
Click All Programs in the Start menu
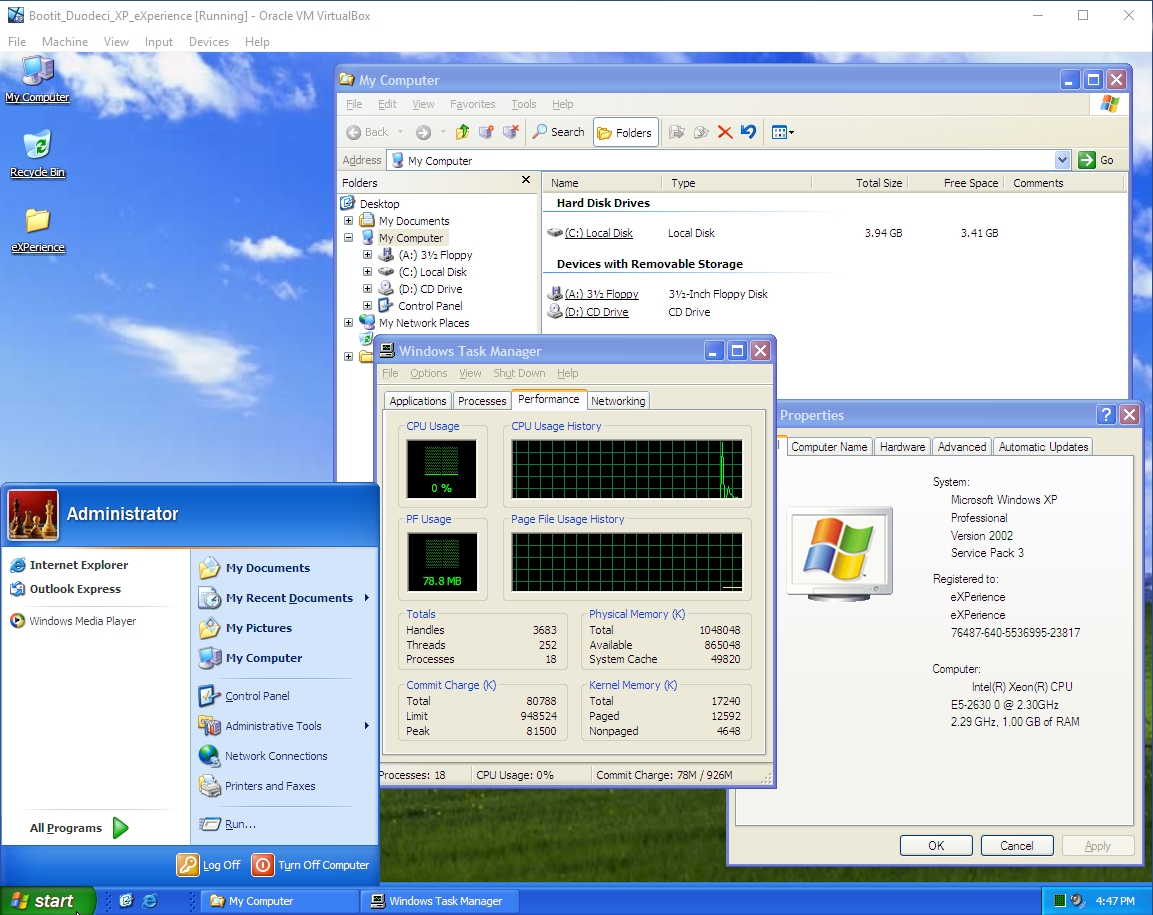(x=79, y=828)
